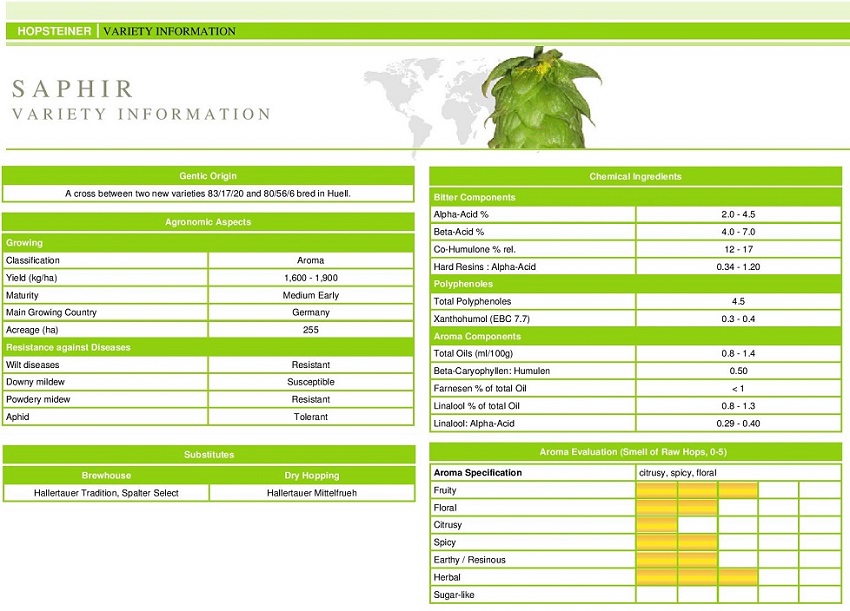Click the 'Linalool % of total Oil' label
Viewport: 850px width, 611px height.
tap(476, 406)
